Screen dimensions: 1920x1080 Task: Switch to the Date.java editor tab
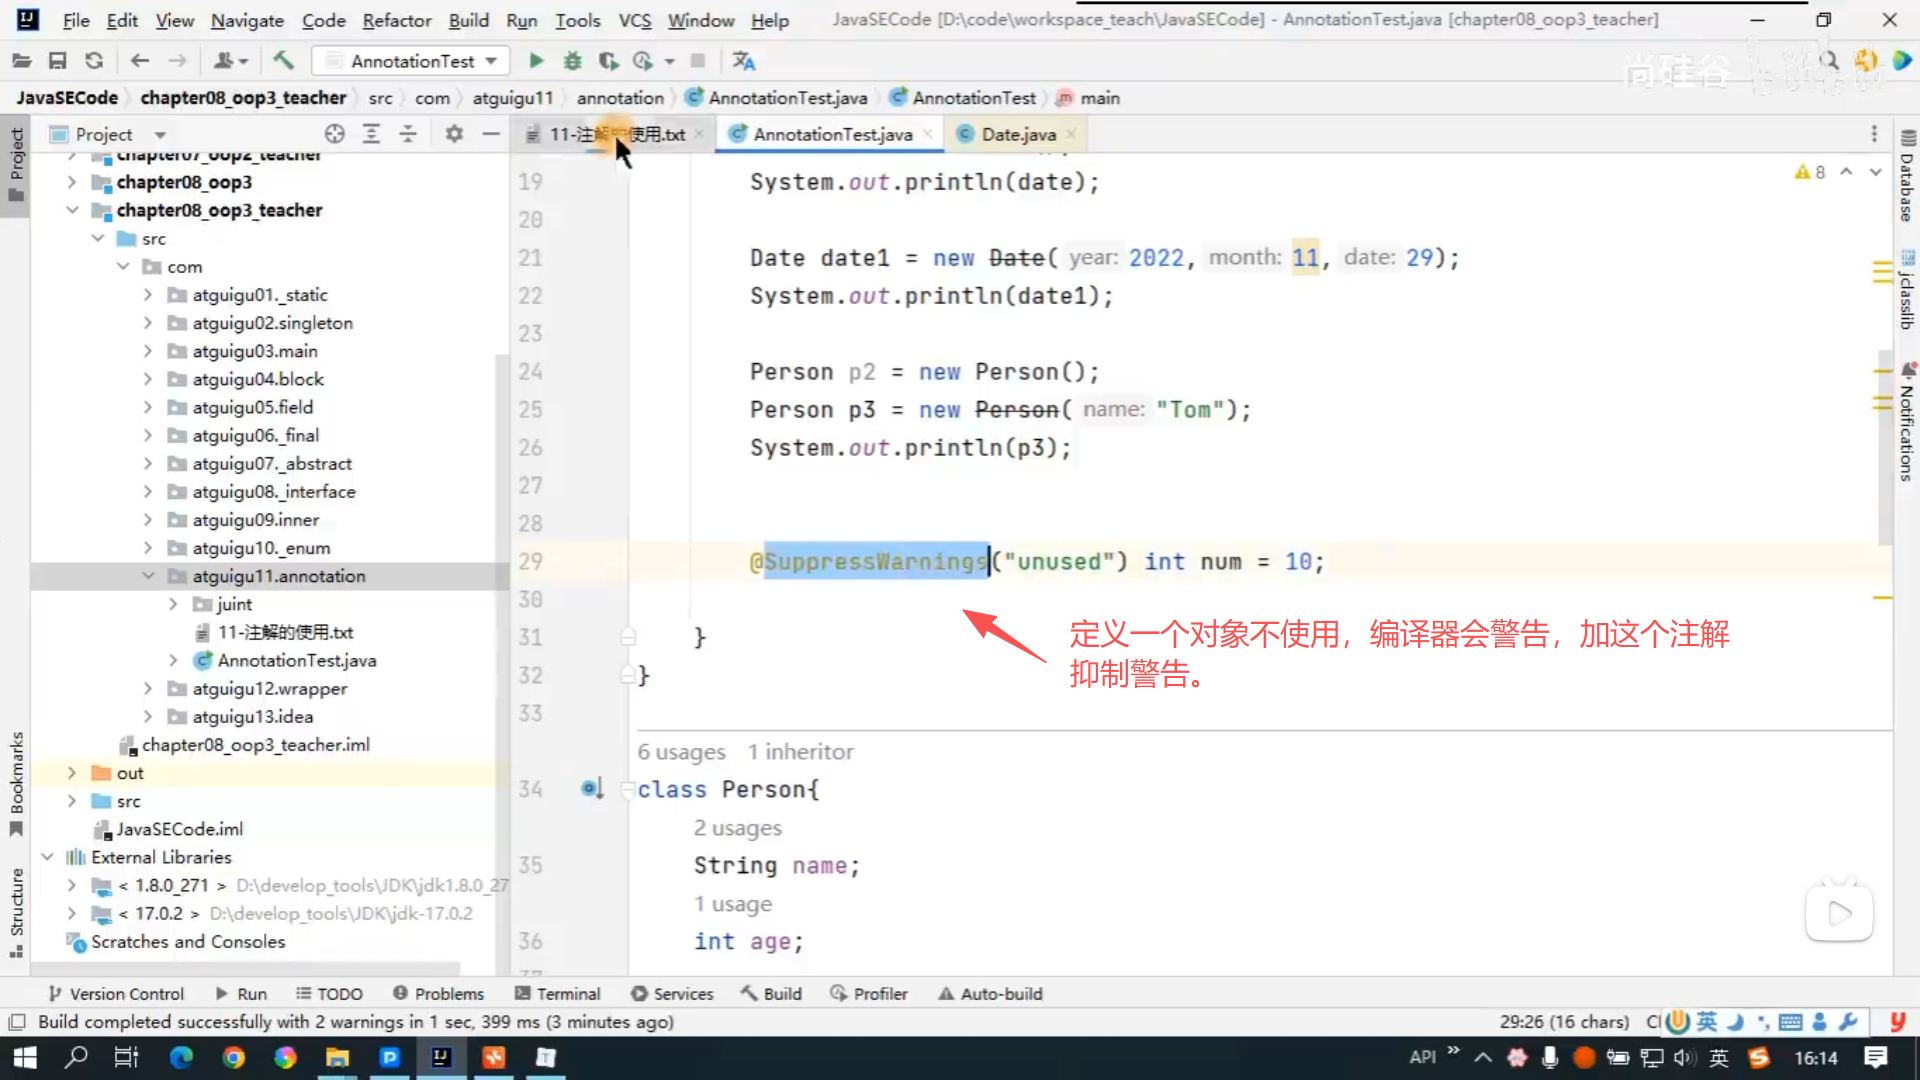point(1017,134)
